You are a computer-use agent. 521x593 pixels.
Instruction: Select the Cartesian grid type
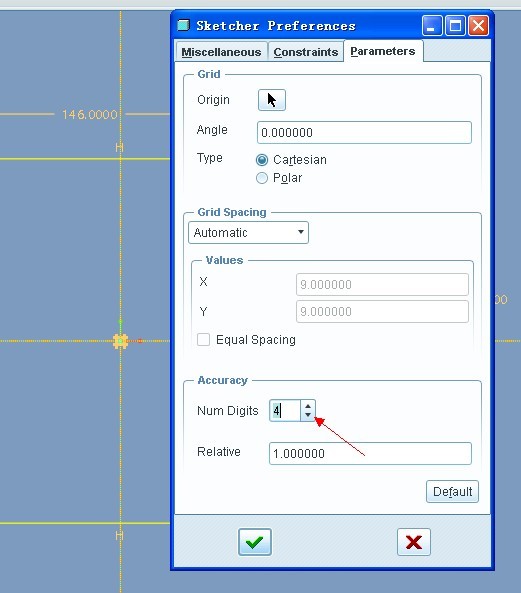point(262,160)
